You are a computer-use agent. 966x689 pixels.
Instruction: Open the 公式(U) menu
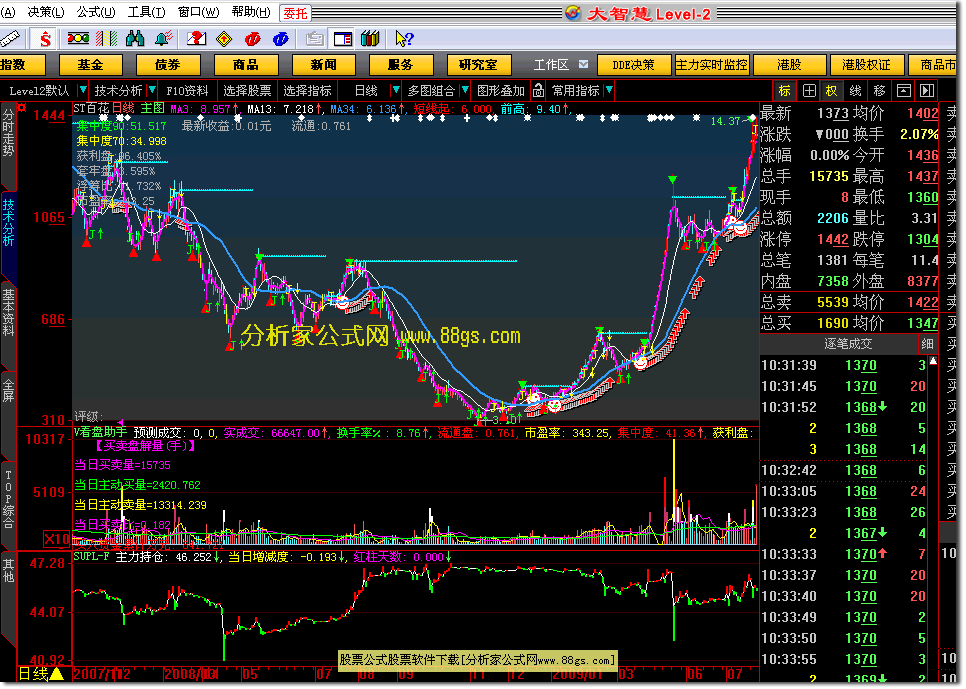click(x=95, y=12)
